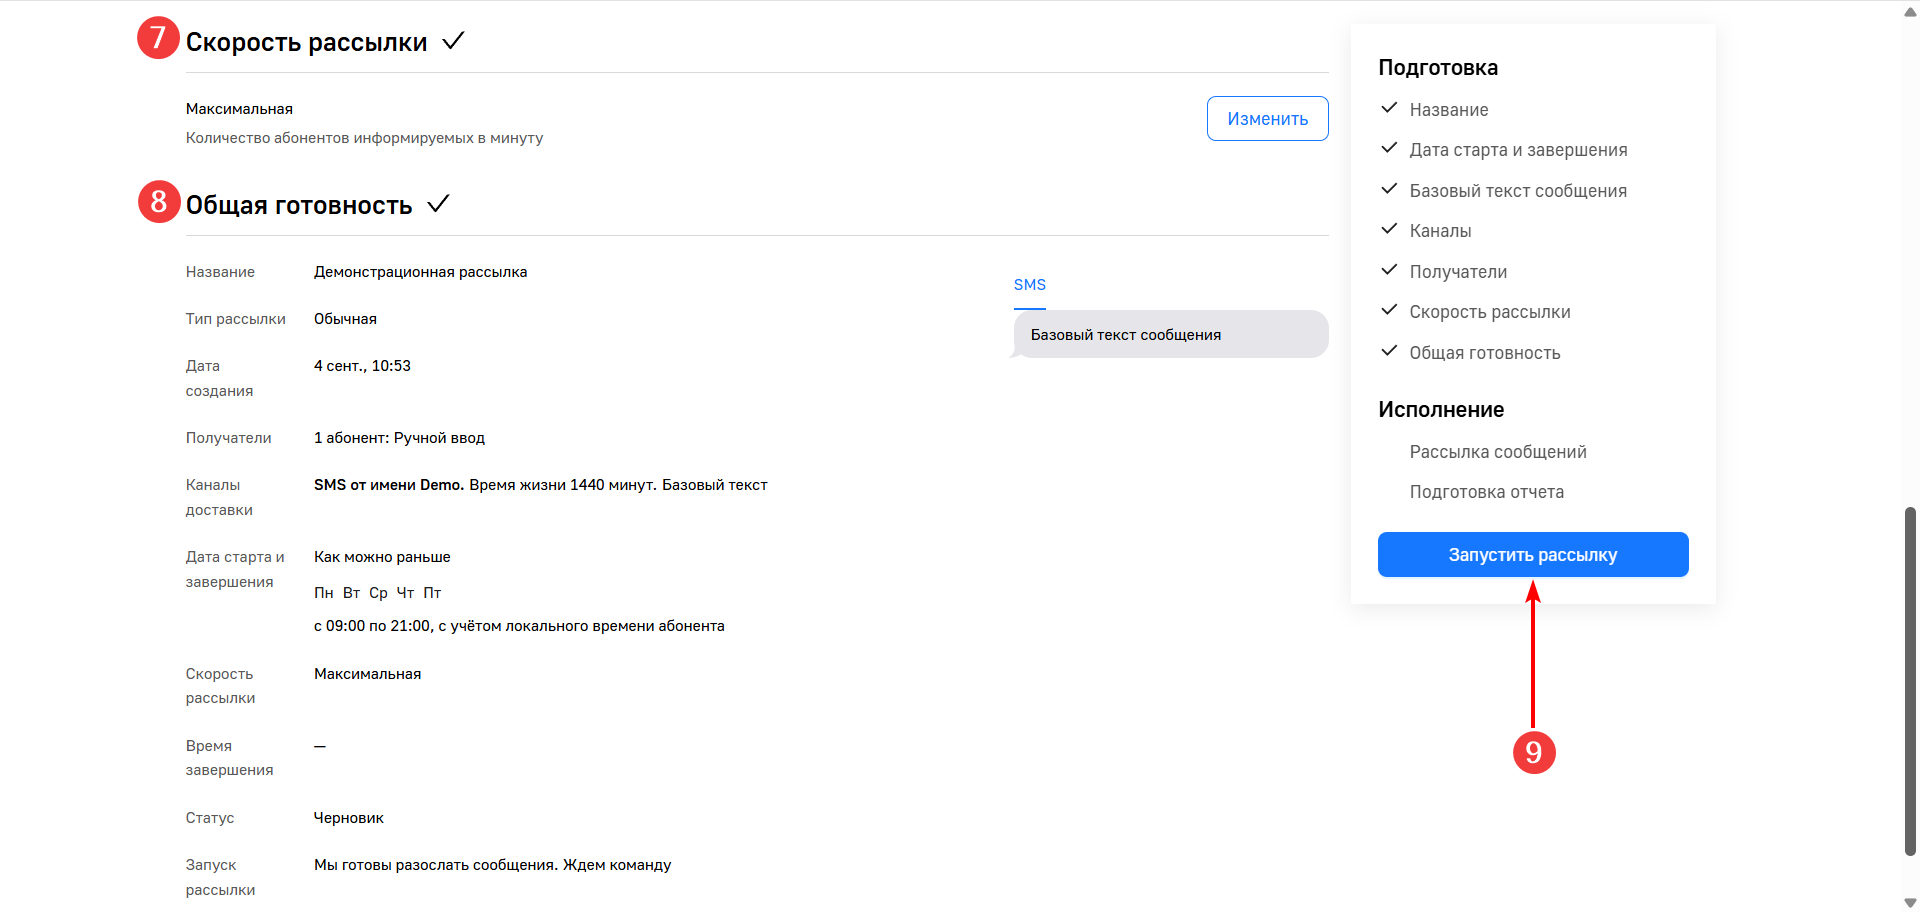Screen dimensions: 1920x912
Task: Open Подготовка отчета execution step
Action: (1486, 492)
